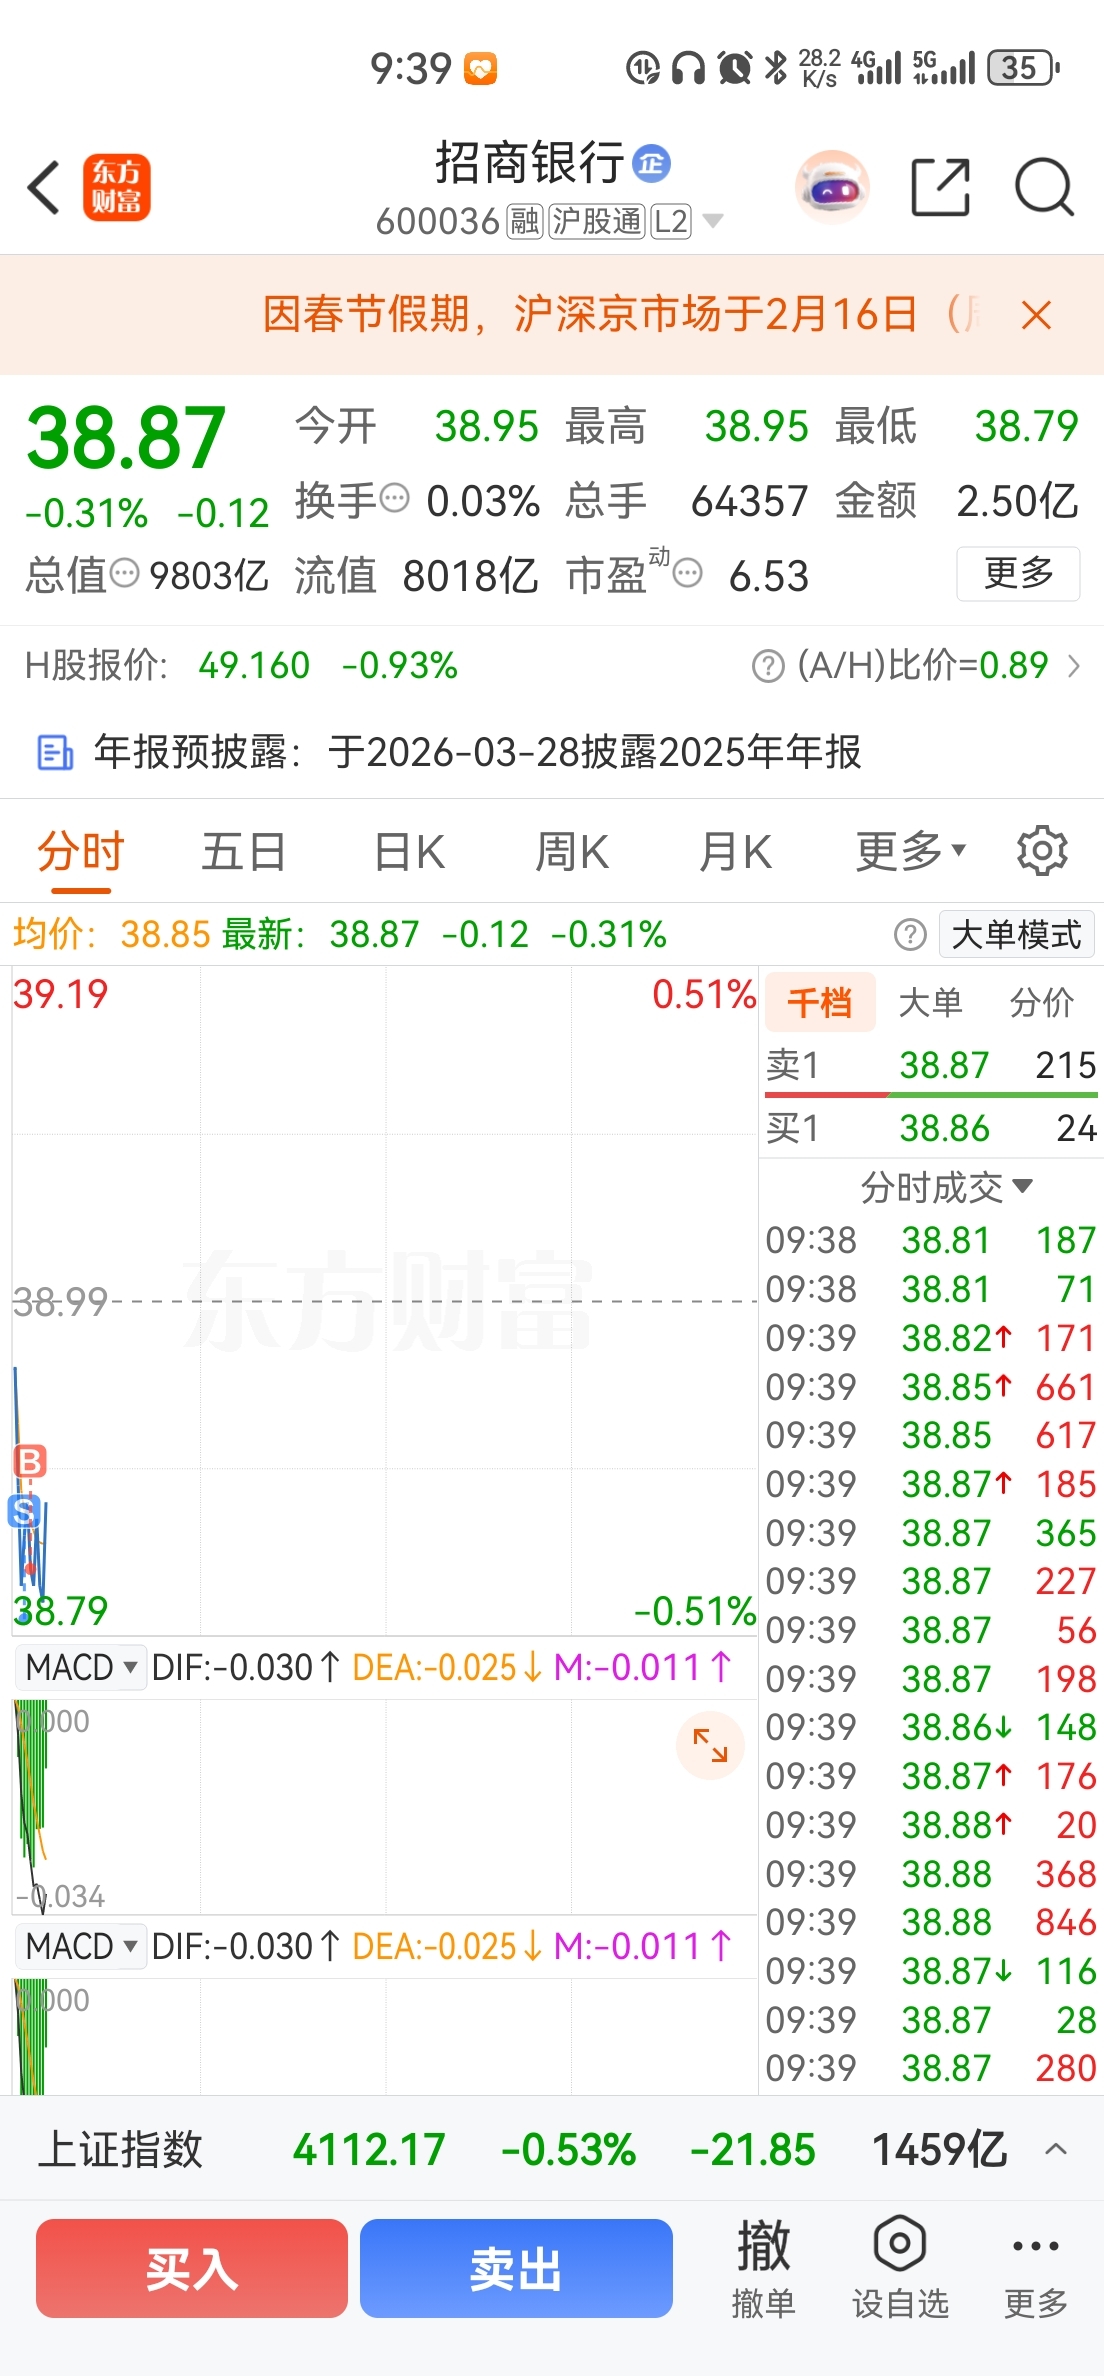Select the 分时 tab
1104x2376 pixels.
pyautogui.click(x=81, y=852)
